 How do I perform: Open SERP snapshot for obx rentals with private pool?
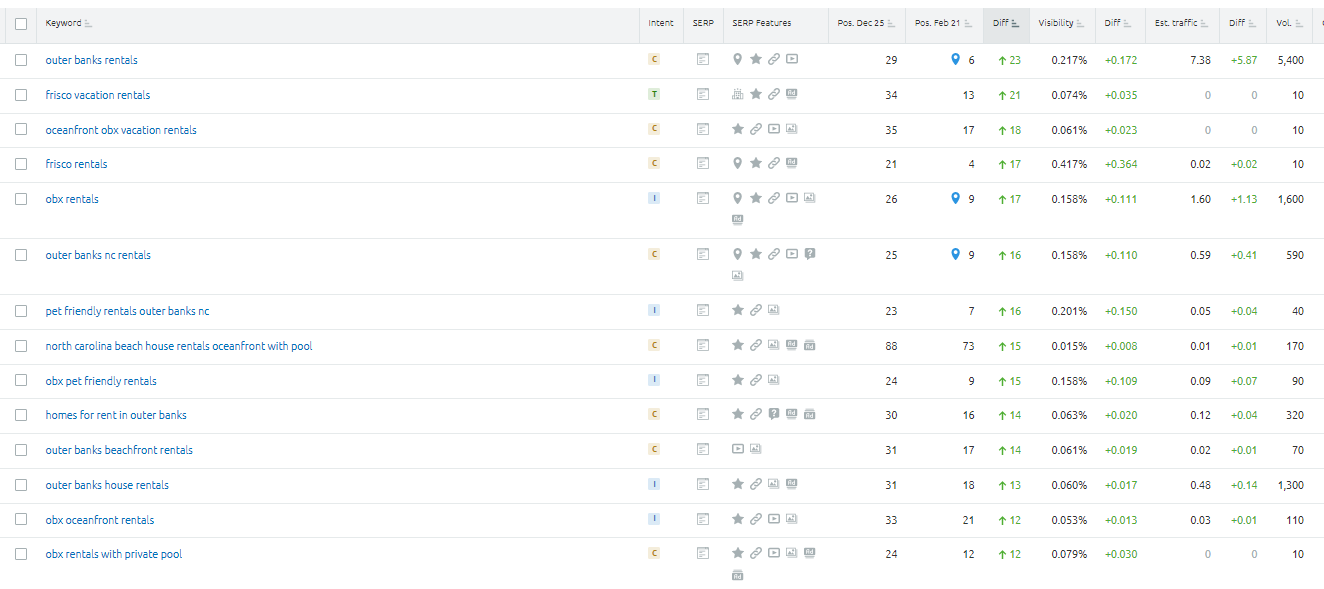click(703, 554)
